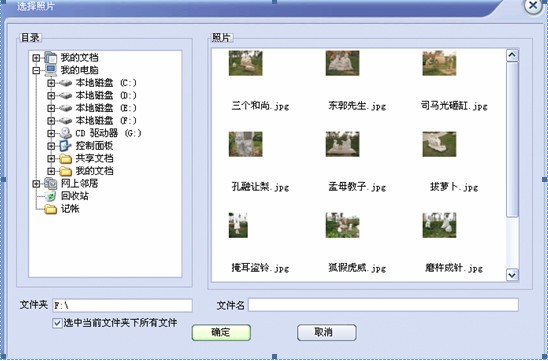Viewport: 548px width, 361px height.
Task: Click the 文件名 input field
Action: [383, 305]
